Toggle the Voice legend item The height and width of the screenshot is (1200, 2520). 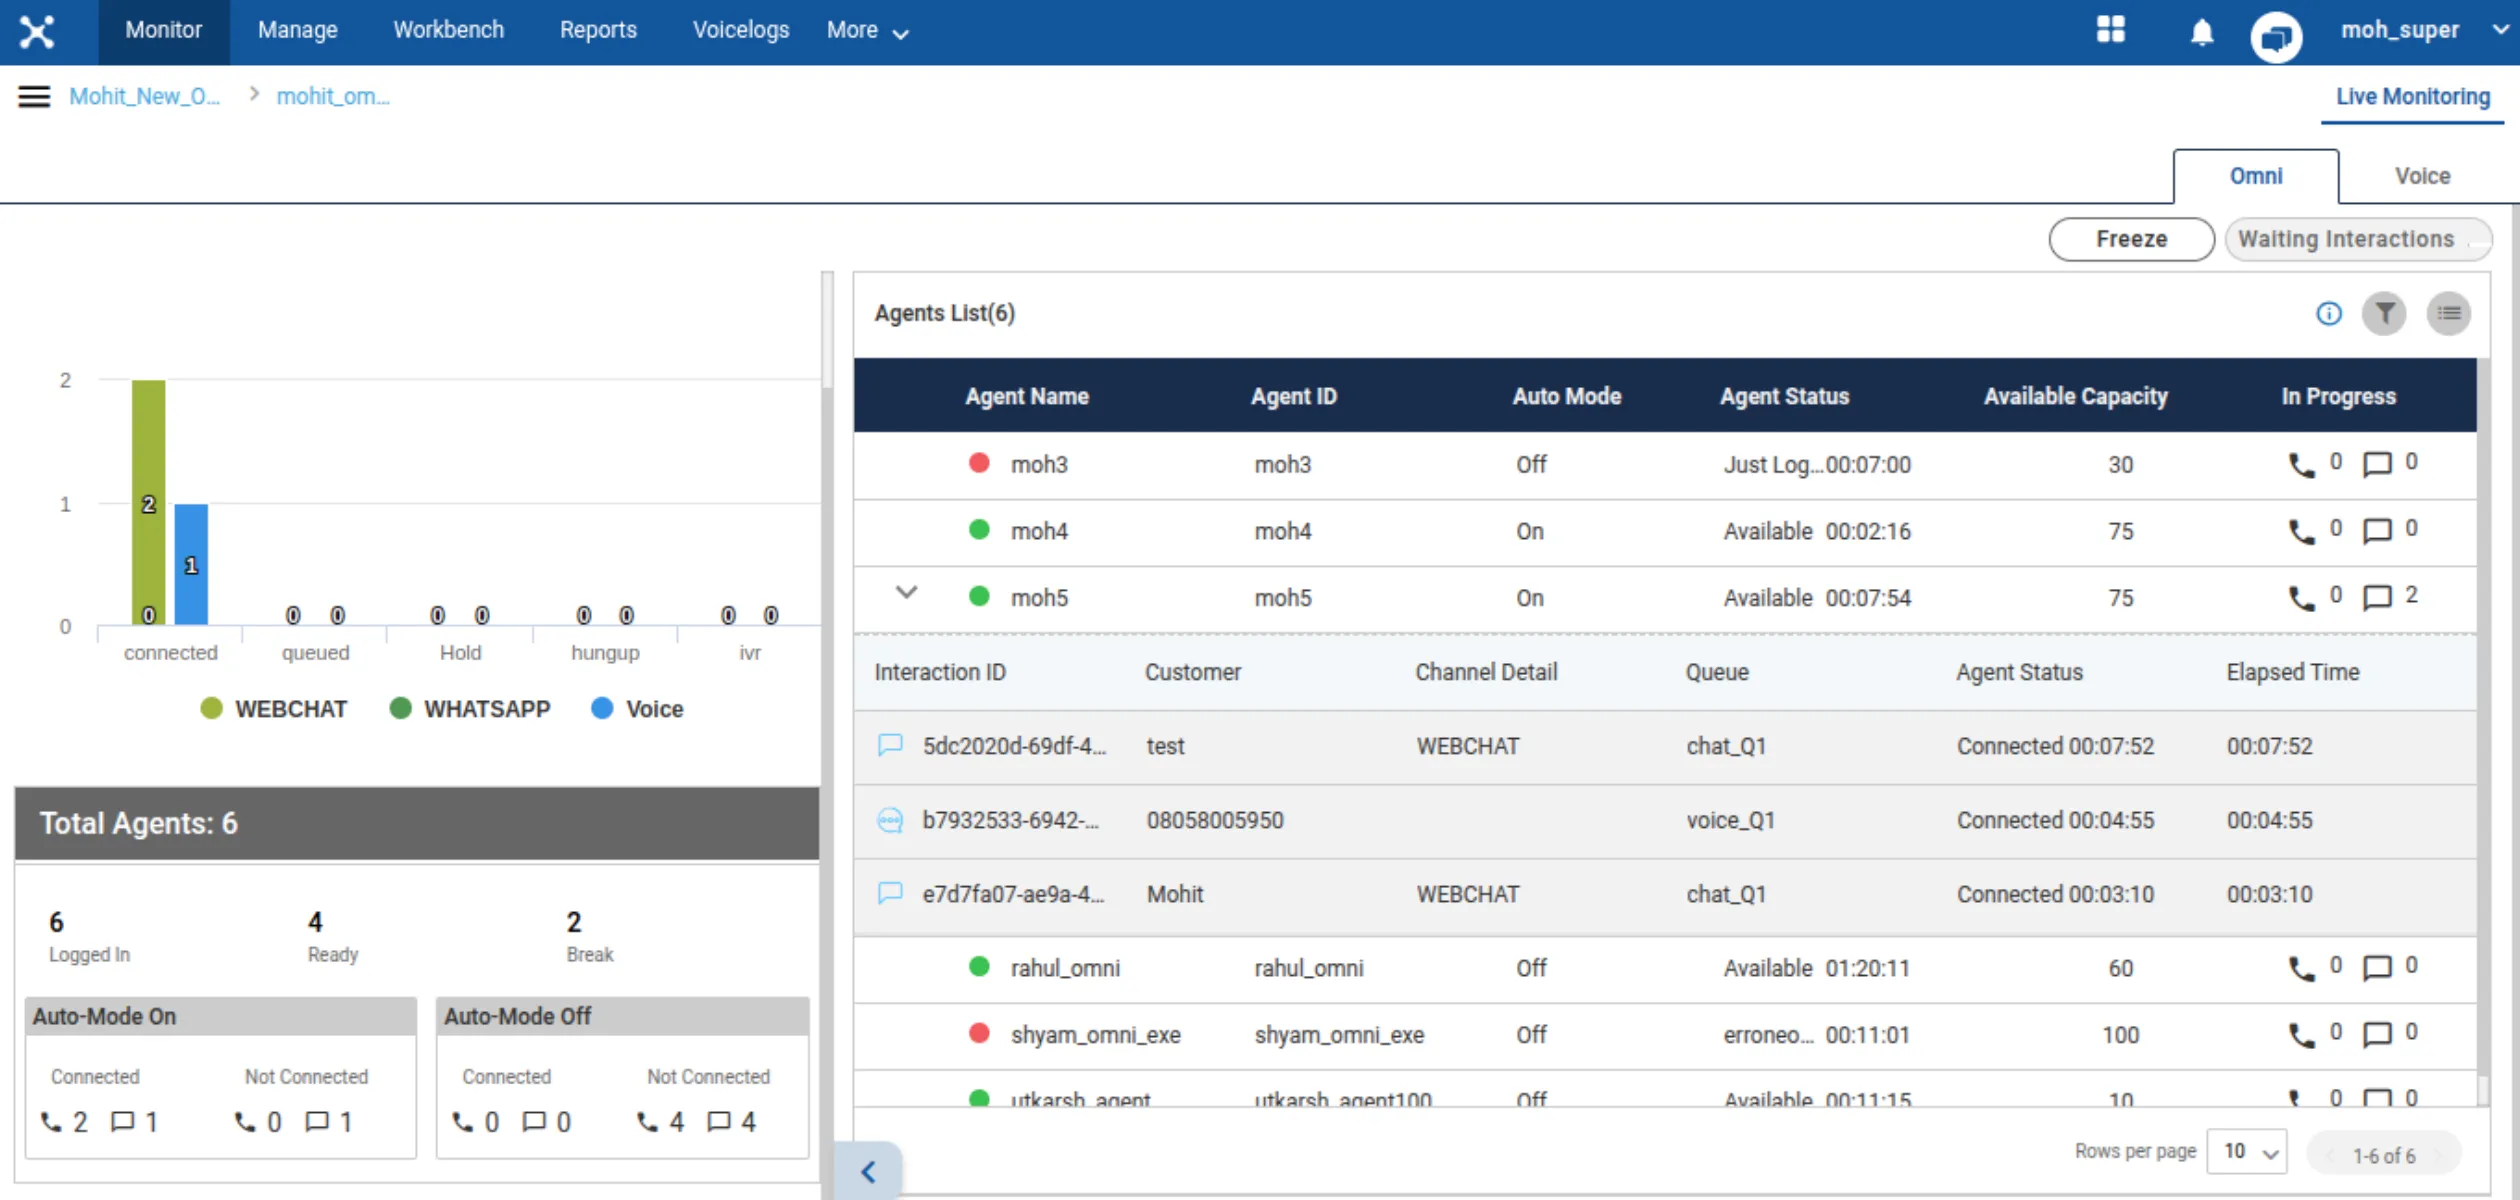[x=637, y=709]
